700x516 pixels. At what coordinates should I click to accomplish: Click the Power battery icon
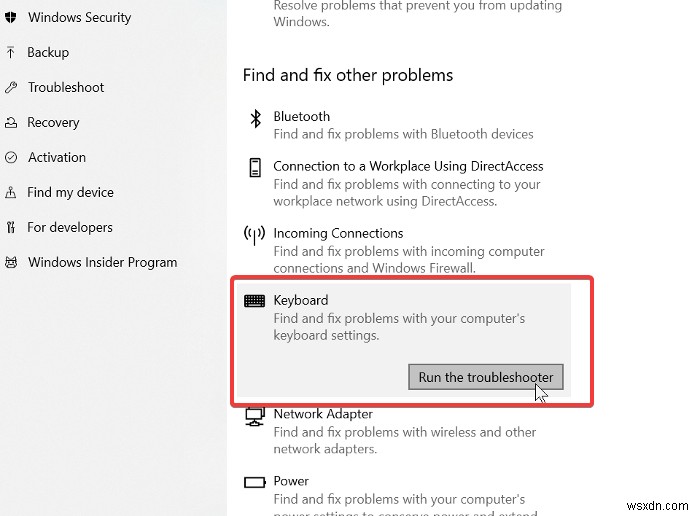point(255,482)
